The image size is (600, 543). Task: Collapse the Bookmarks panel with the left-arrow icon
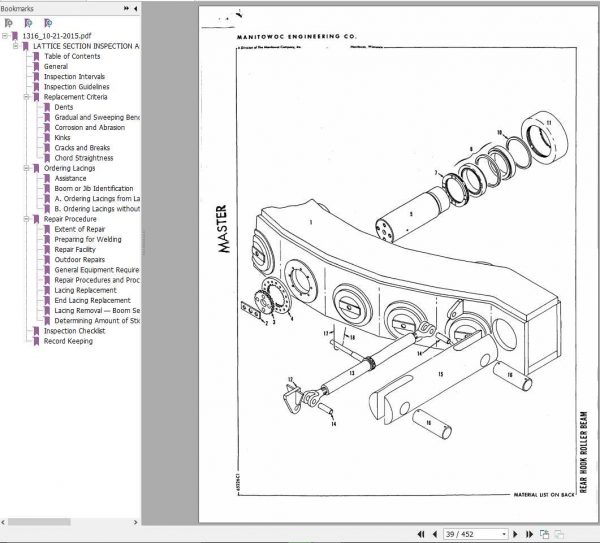[x=135, y=8]
